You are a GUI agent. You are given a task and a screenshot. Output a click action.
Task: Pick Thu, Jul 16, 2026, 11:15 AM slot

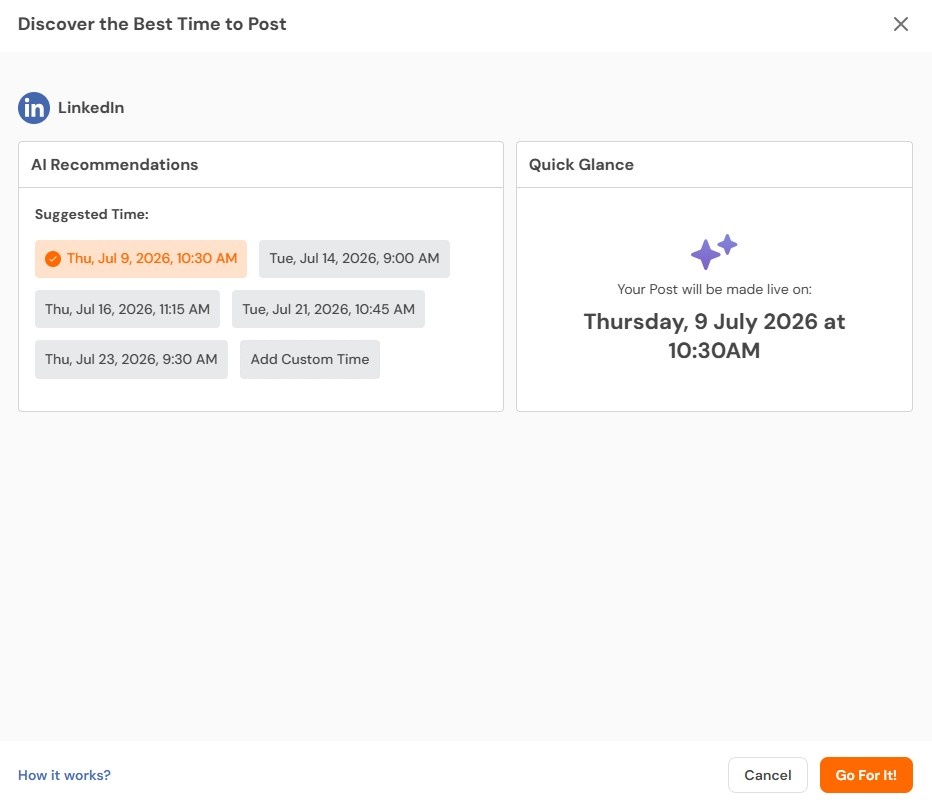coord(127,309)
